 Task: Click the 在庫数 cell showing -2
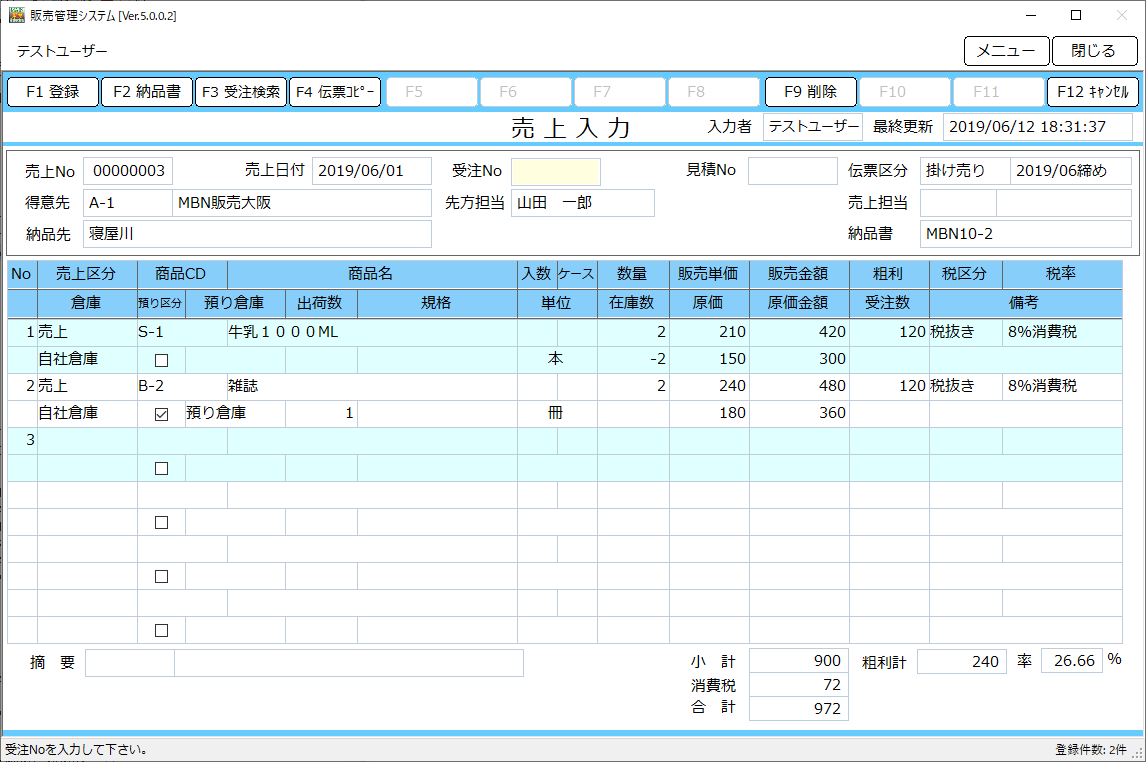(x=633, y=359)
